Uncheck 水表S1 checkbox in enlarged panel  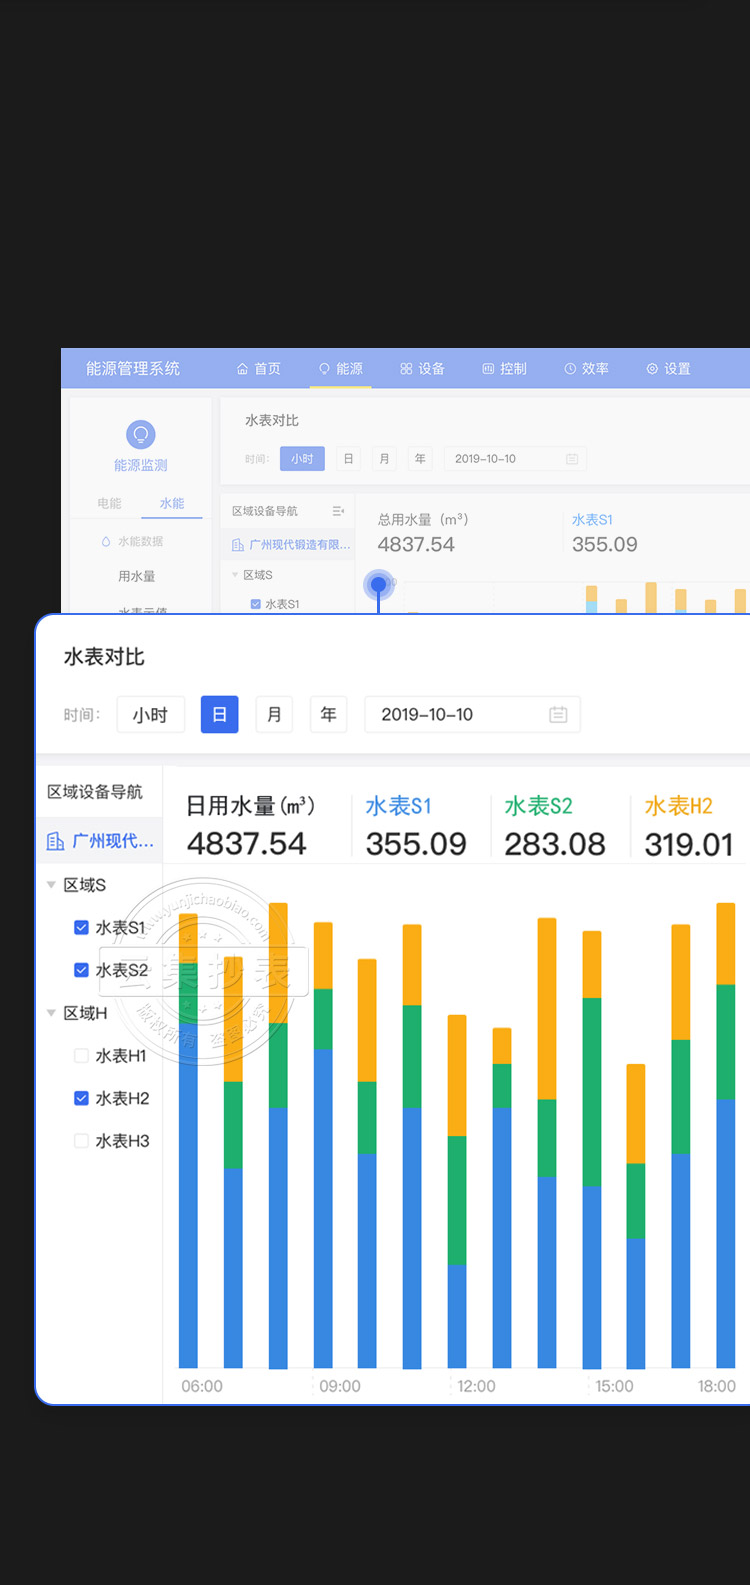(82, 927)
